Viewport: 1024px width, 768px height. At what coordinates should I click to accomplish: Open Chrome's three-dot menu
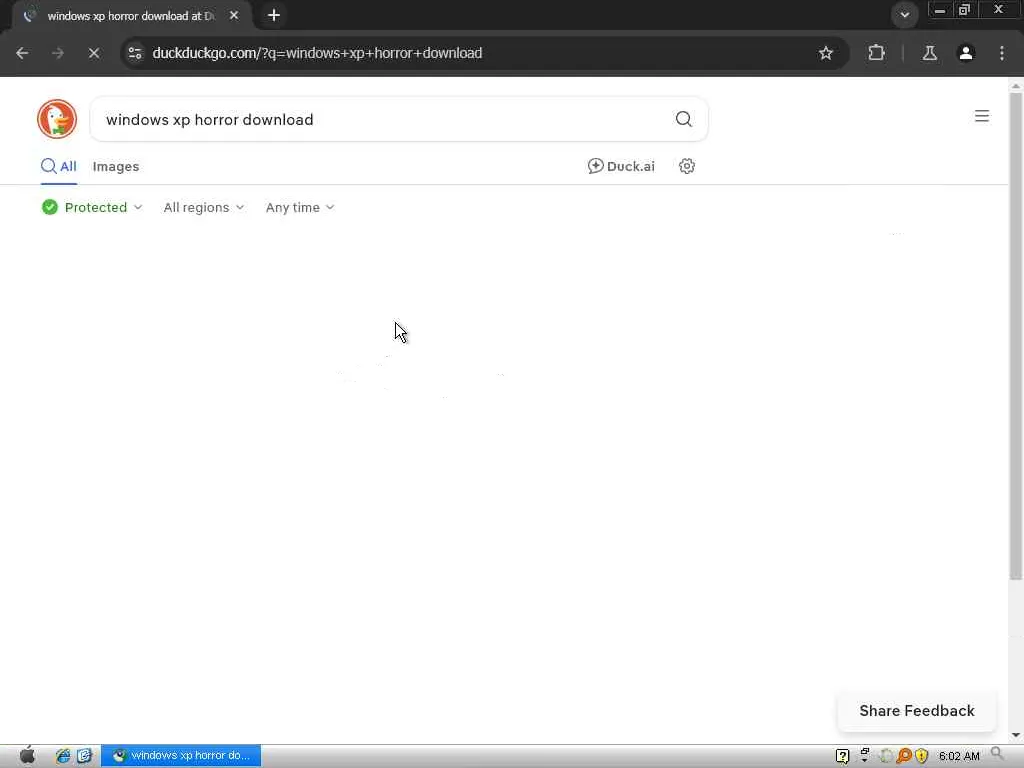coord(1002,53)
